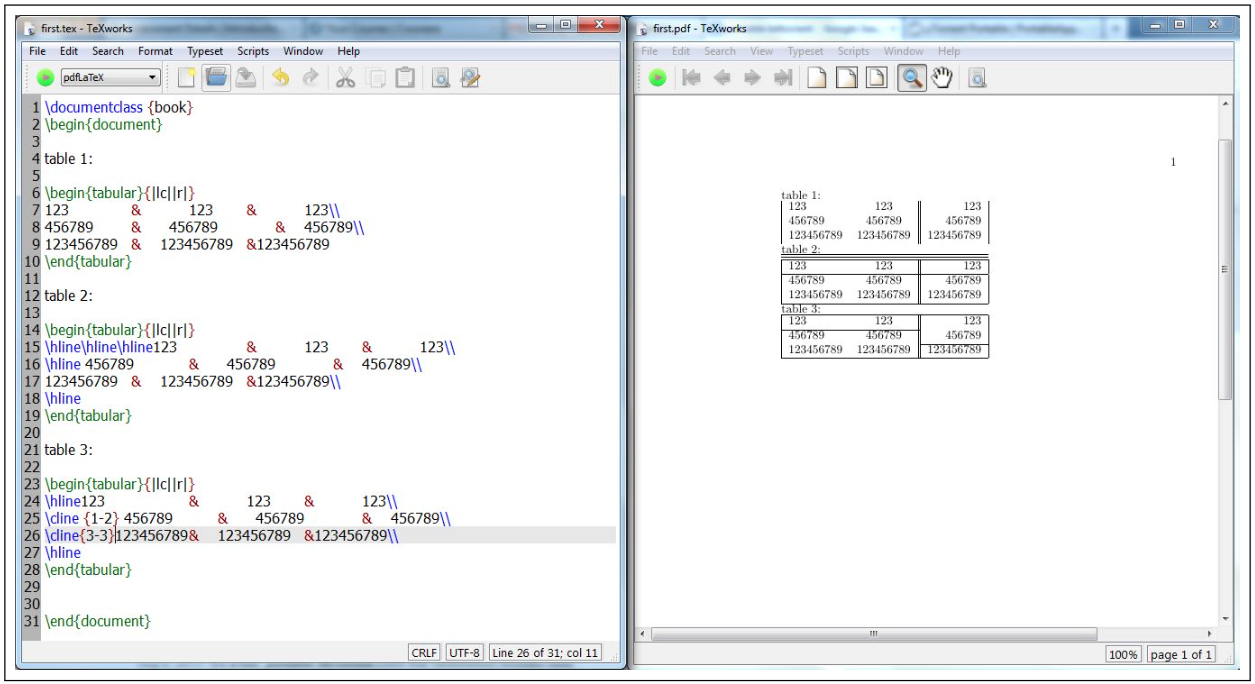Click the Next Page arrow in PDF toolbar
Viewport: 1255px width, 684px height.
tap(752, 77)
